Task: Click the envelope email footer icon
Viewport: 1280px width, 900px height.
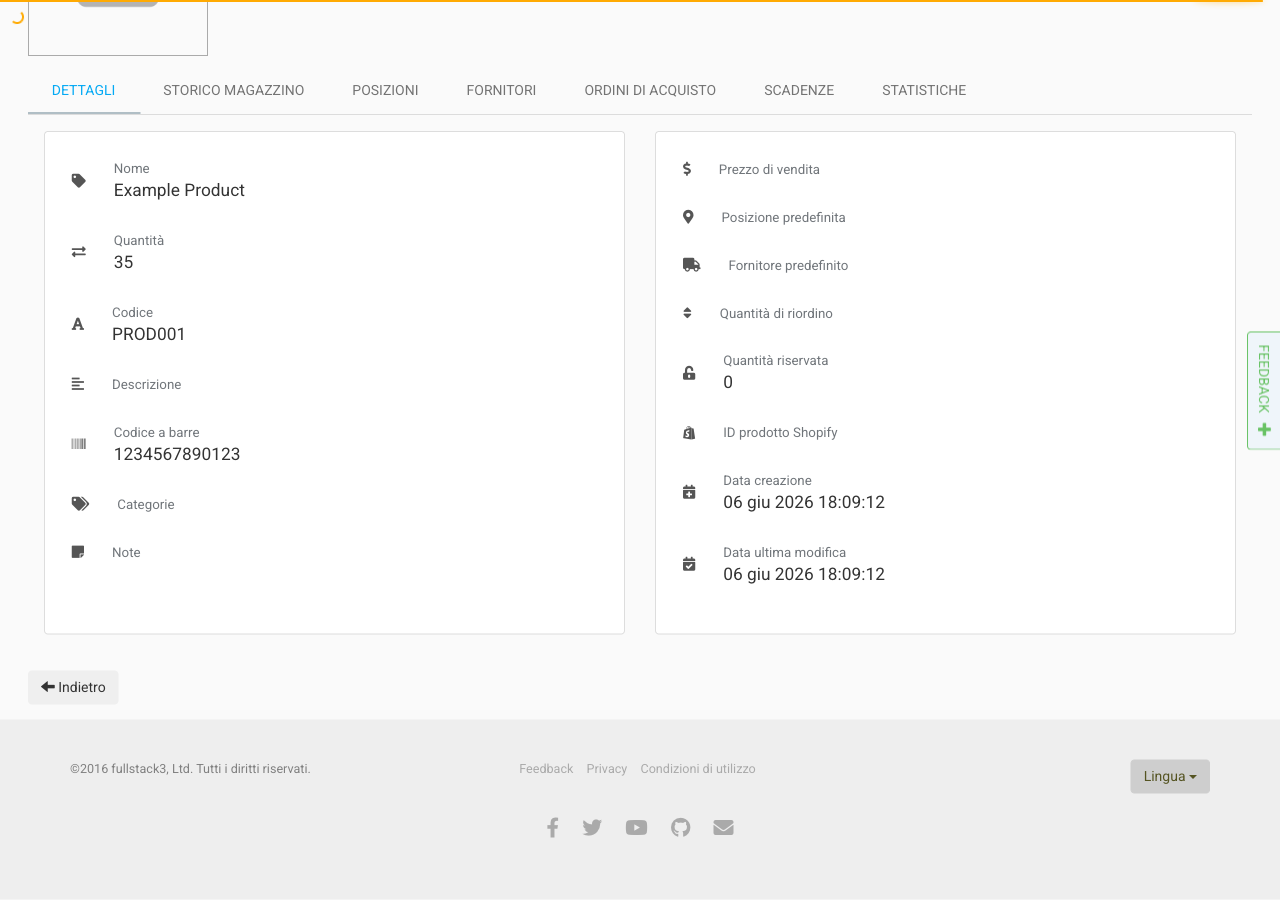Action: click(723, 827)
